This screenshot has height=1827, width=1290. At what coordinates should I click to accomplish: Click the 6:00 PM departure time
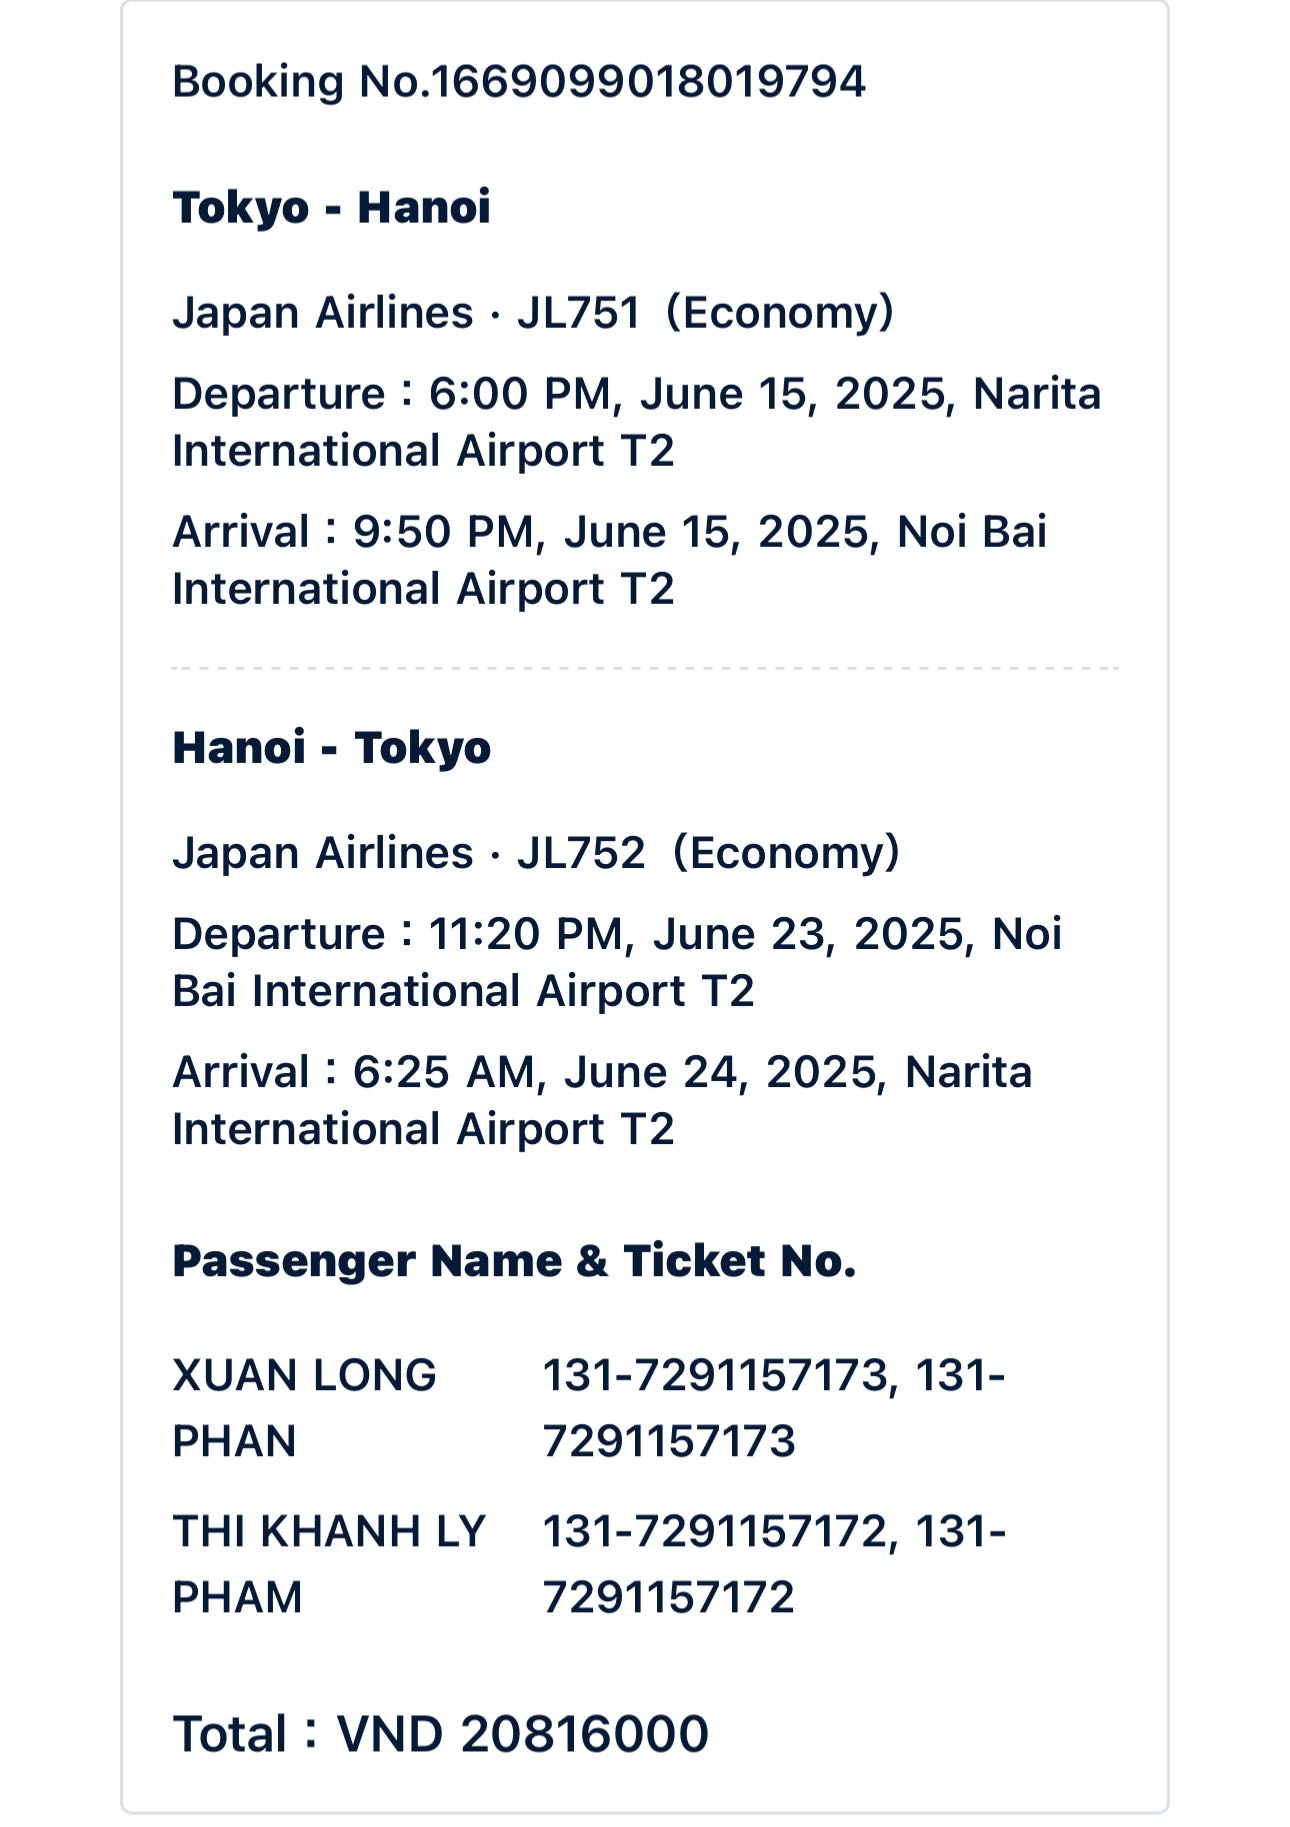click(x=519, y=394)
